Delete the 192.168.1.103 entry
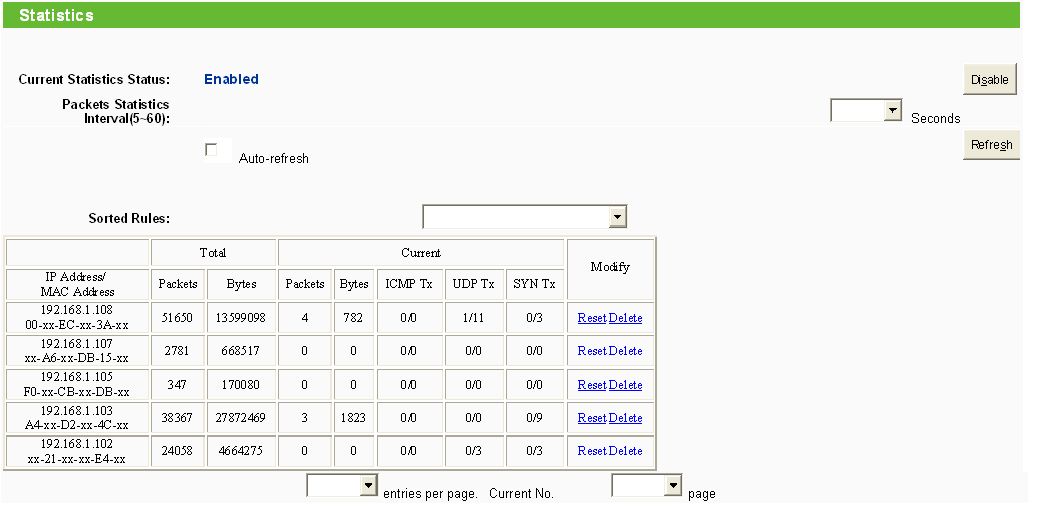 [626, 418]
